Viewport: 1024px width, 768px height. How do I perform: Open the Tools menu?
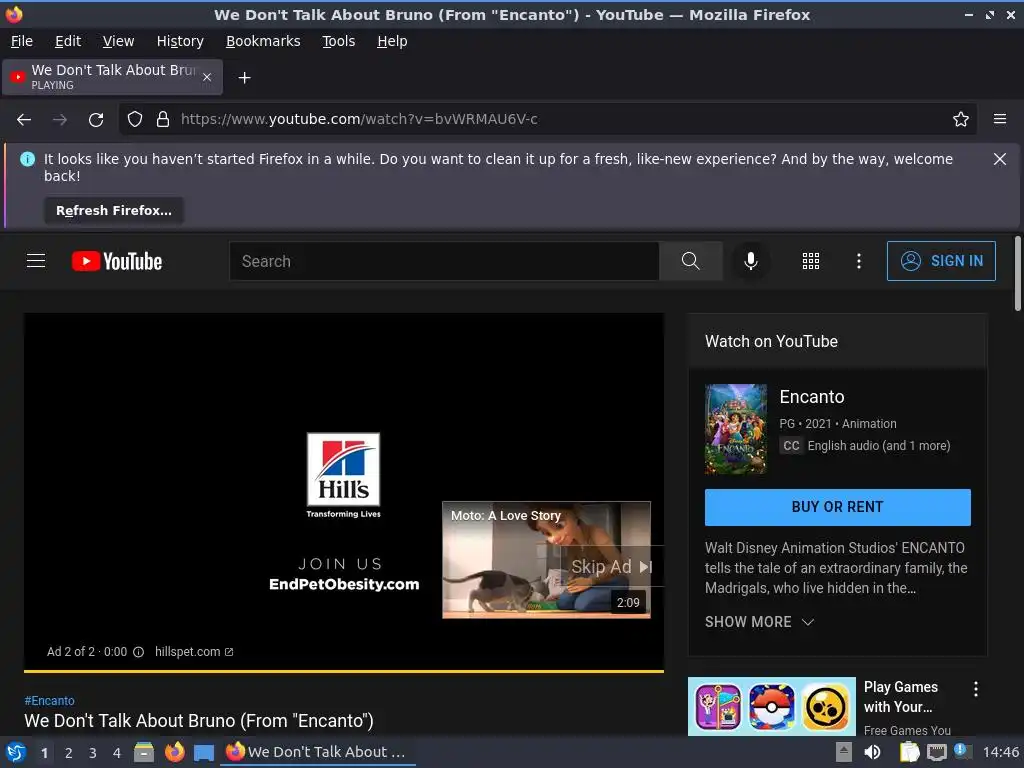(x=338, y=41)
